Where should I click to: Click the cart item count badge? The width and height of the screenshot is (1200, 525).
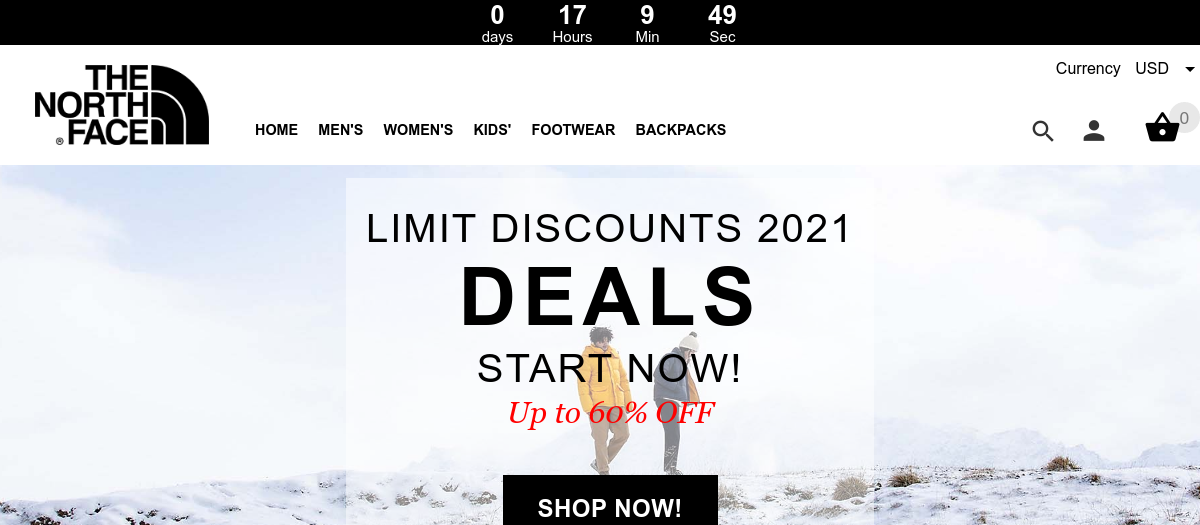1184,118
